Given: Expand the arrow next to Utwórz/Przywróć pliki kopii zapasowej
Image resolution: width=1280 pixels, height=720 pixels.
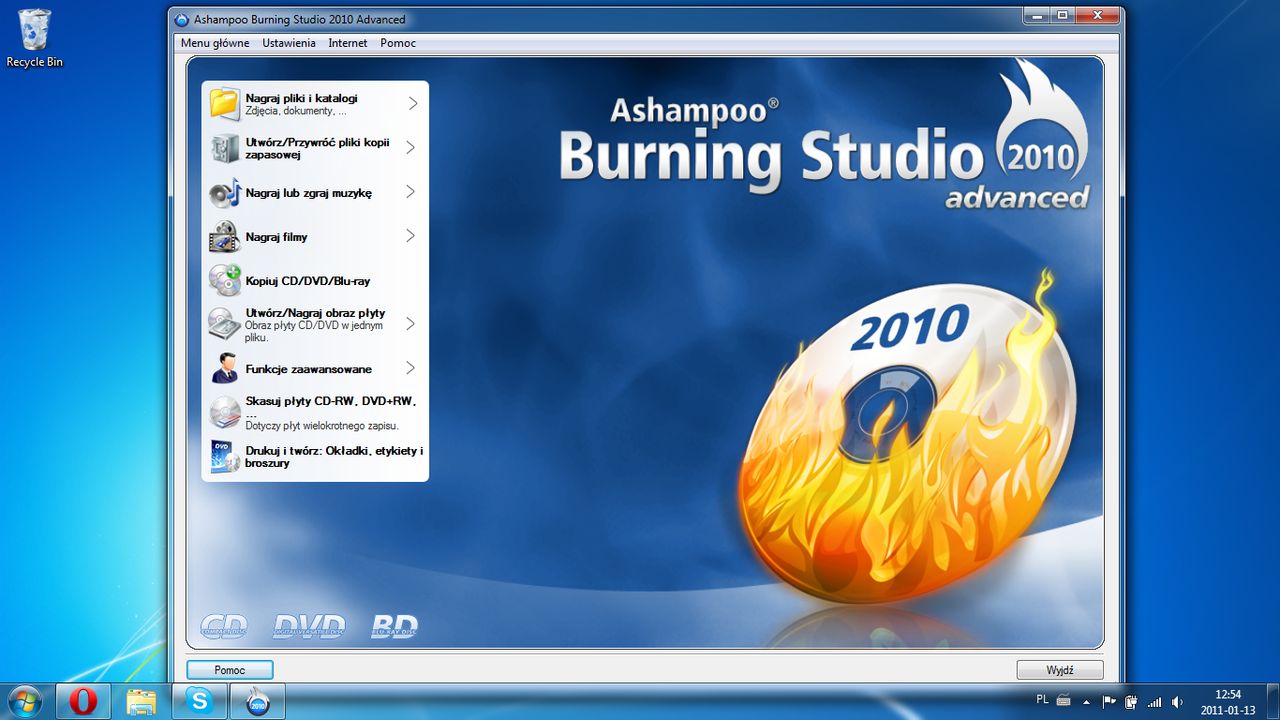Looking at the screenshot, I should point(412,148).
